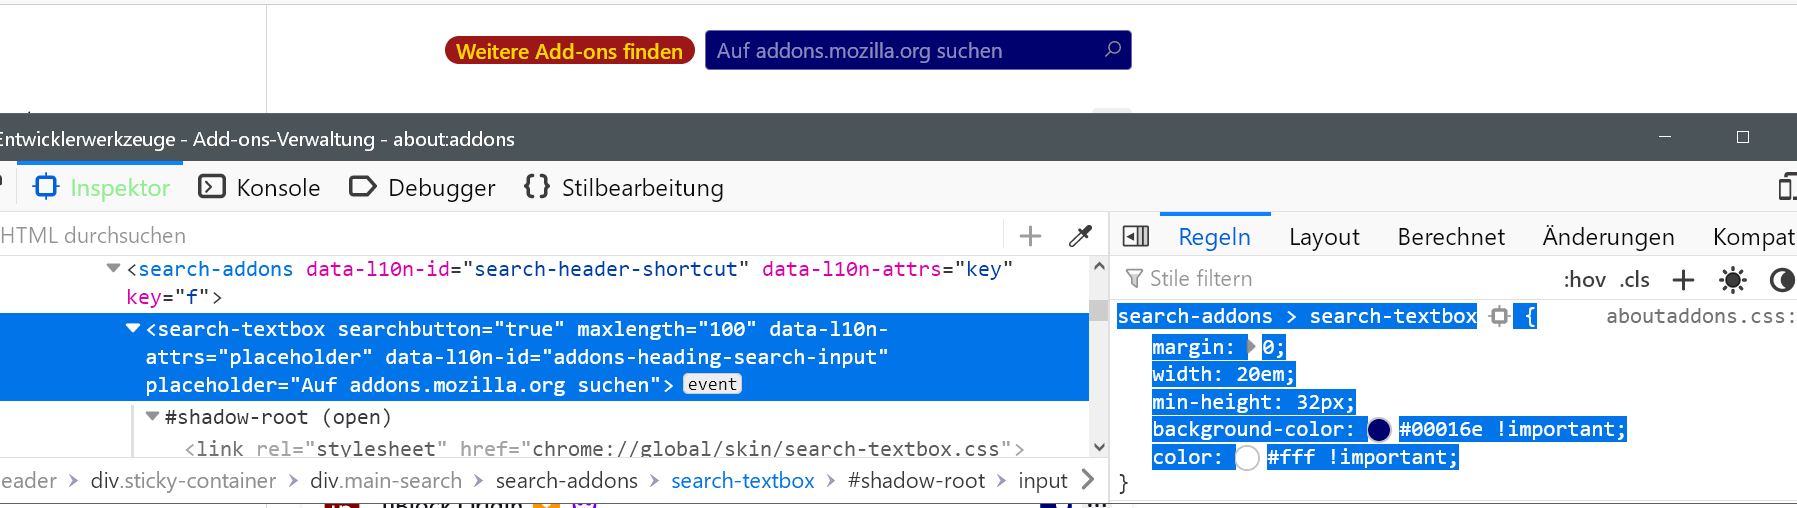
Task: Switch to the Berechnet tab
Action: [x=1451, y=237]
